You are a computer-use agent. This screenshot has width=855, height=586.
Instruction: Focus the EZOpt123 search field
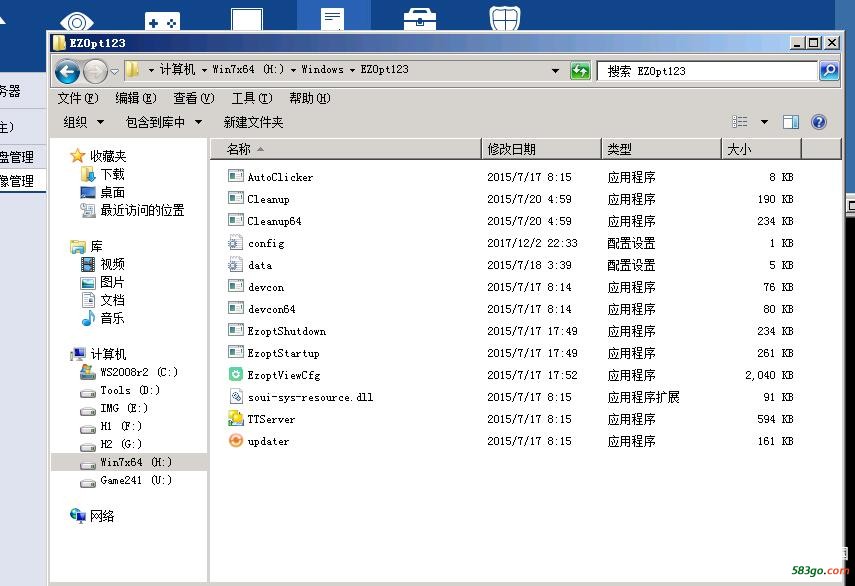pyautogui.click(x=708, y=71)
